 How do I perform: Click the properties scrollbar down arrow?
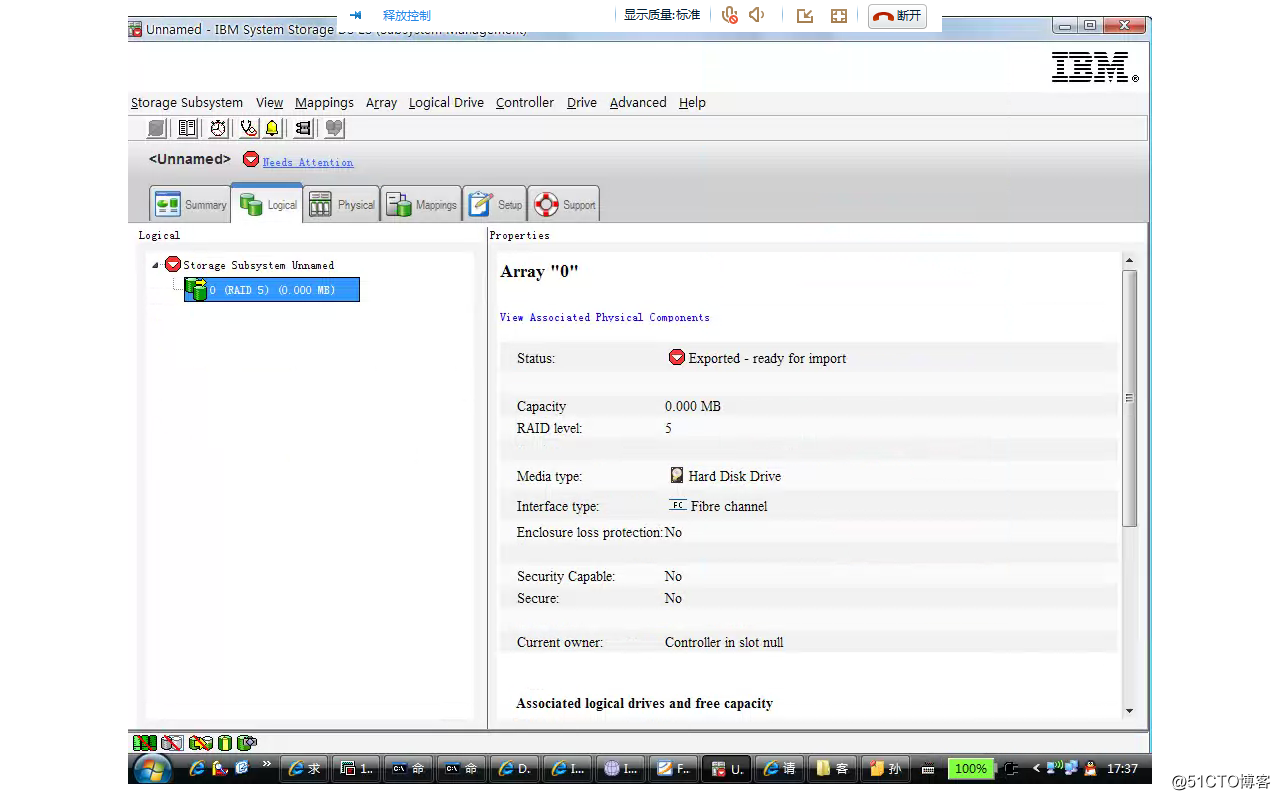(x=1129, y=711)
